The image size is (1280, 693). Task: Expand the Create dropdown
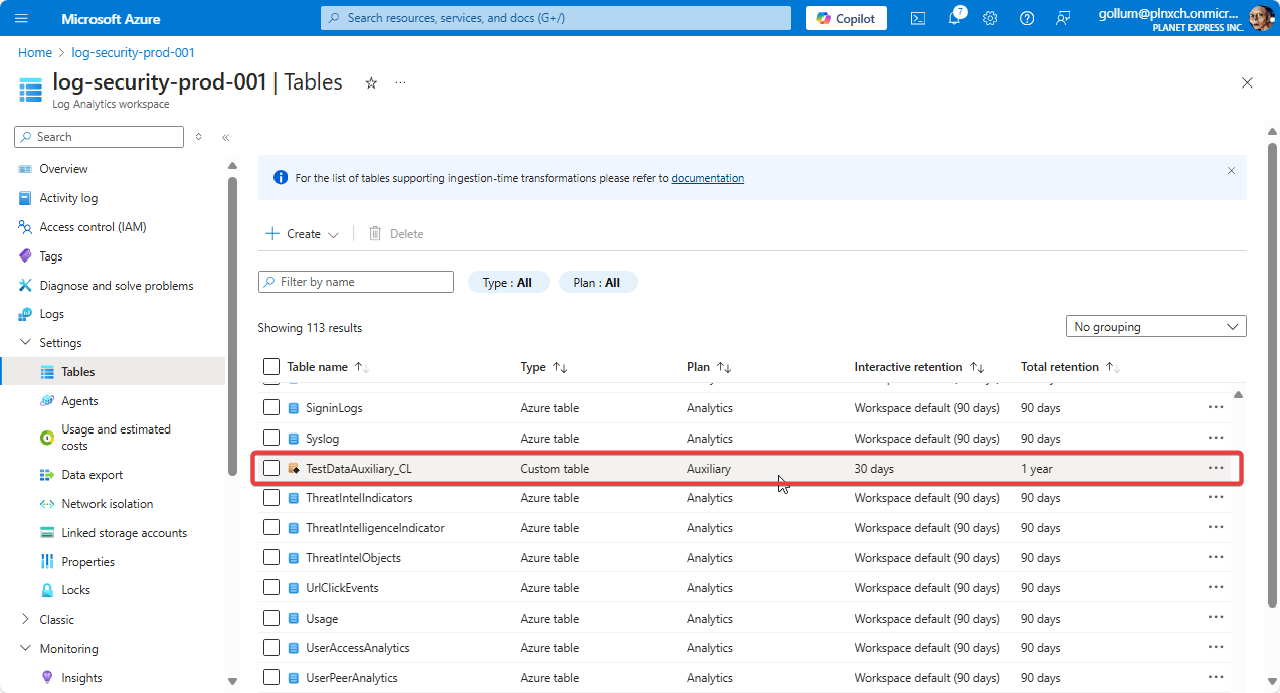point(334,233)
